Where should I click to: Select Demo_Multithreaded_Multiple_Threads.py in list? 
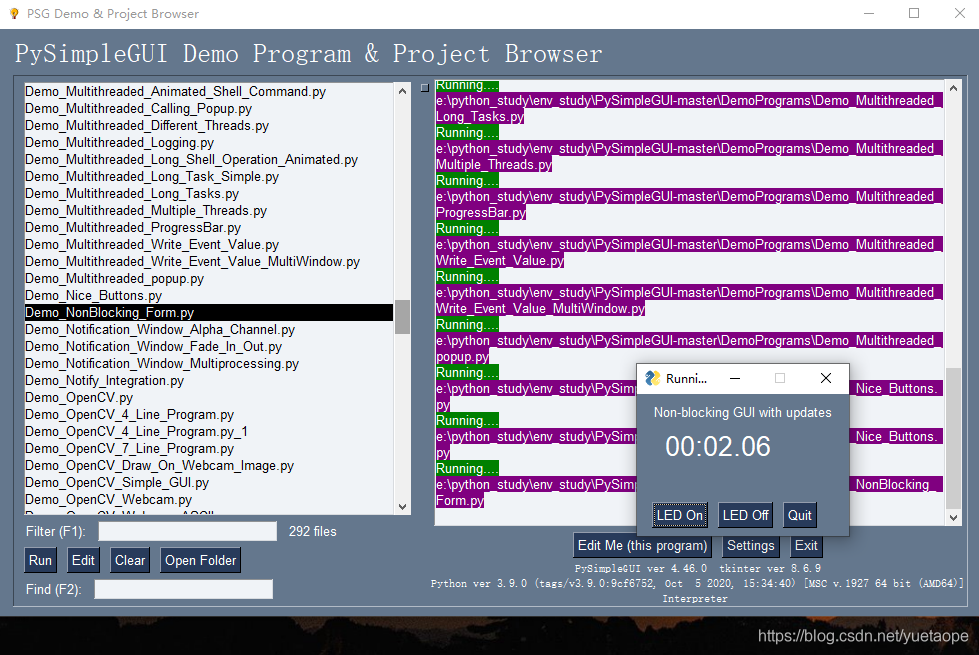[209, 210]
